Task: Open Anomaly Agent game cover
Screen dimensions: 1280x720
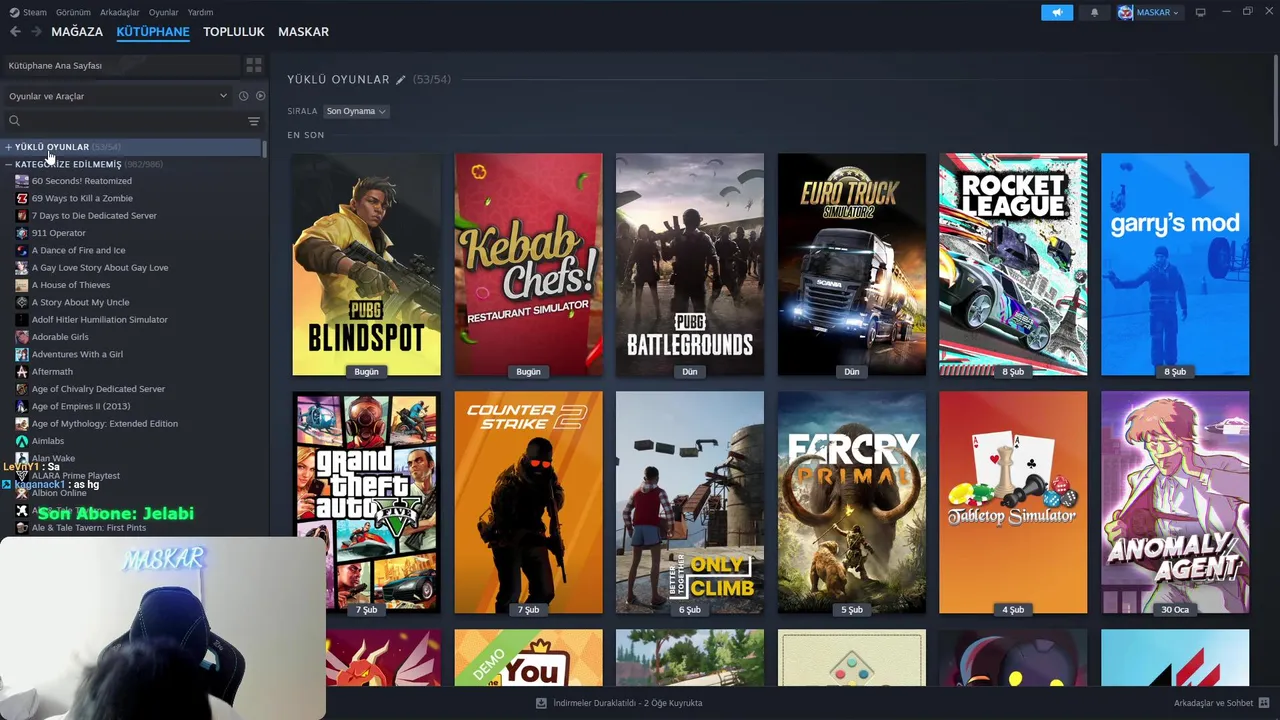Action: [x=1175, y=502]
